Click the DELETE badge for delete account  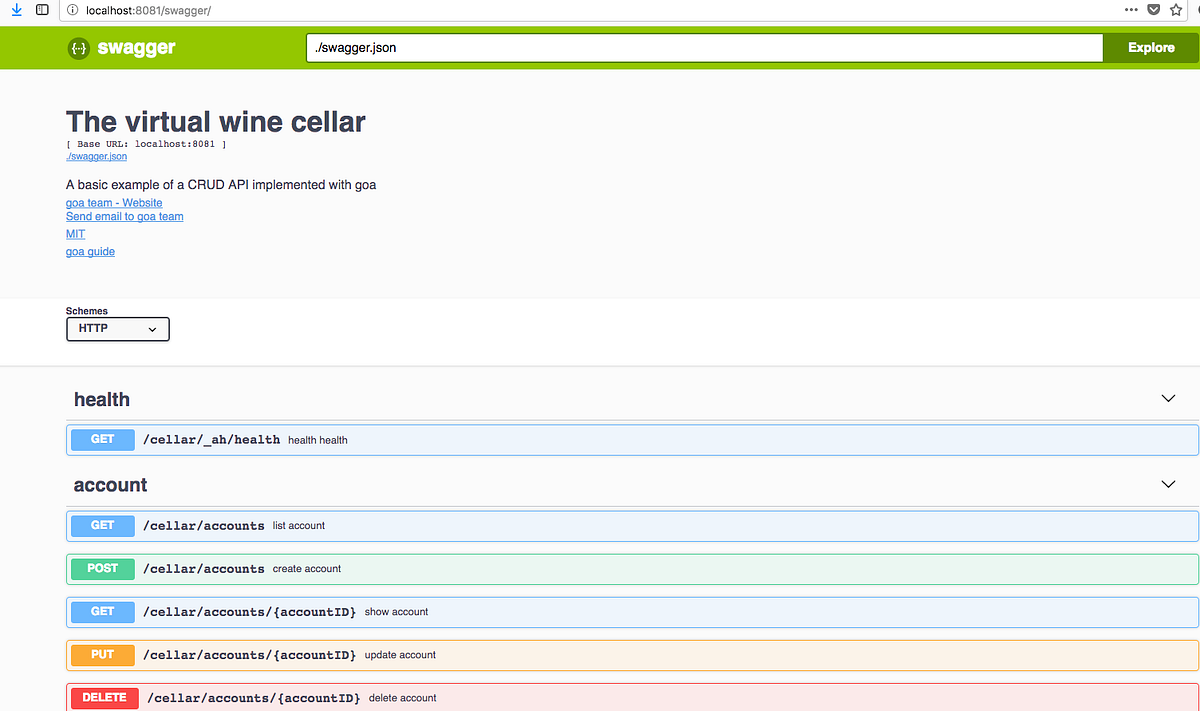click(x=104, y=697)
